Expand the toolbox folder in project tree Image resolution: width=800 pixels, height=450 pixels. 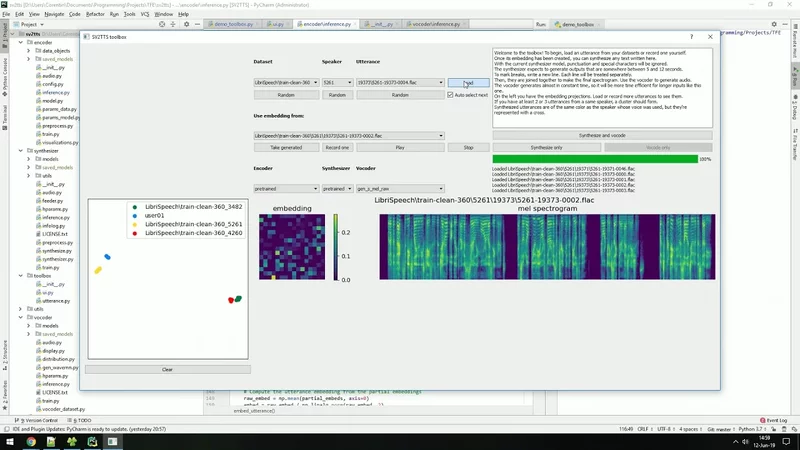[23, 275]
